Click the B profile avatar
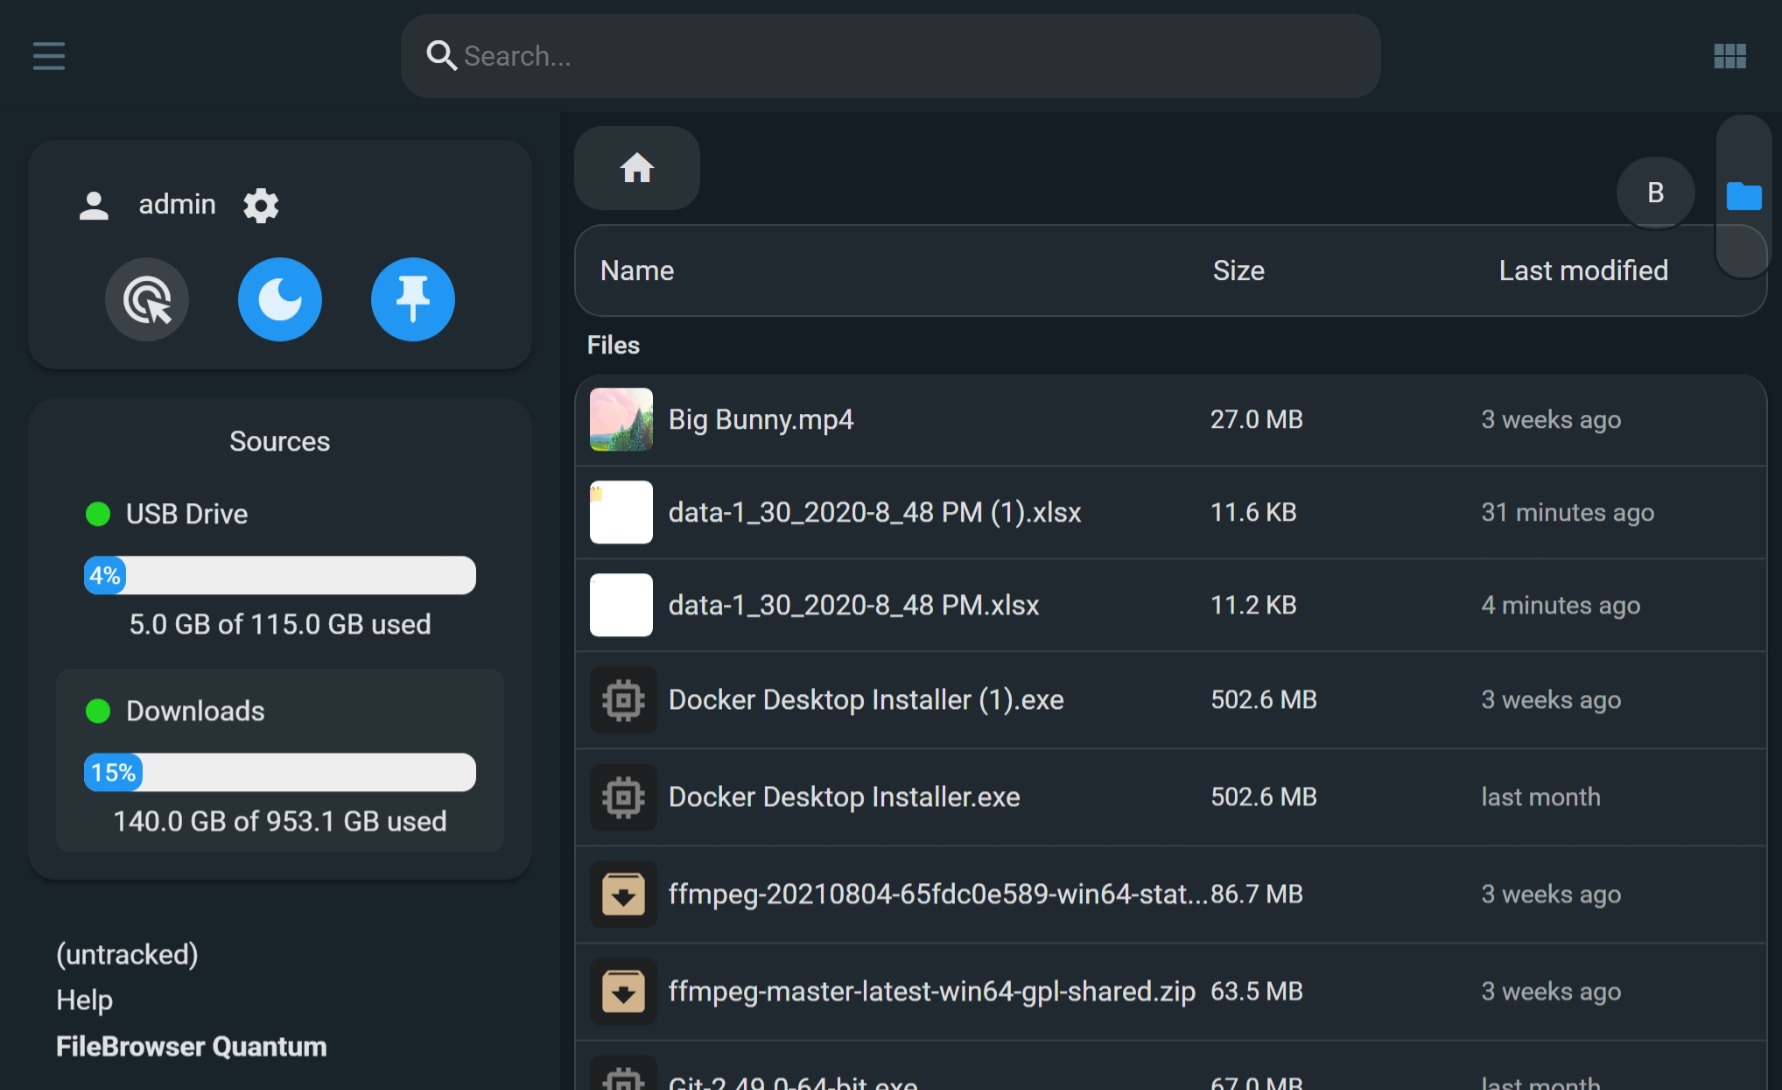This screenshot has height=1090, width=1782. click(1655, 192)
